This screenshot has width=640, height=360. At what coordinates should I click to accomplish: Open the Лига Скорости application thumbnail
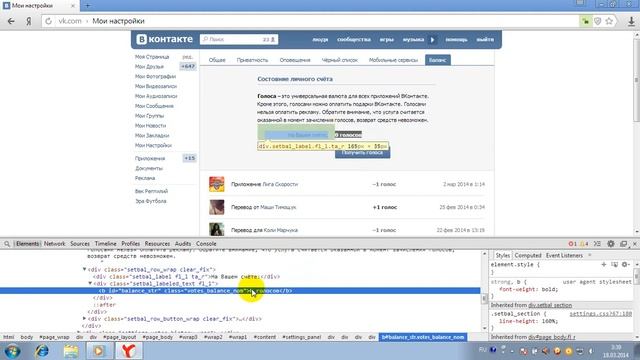point(217,184)
